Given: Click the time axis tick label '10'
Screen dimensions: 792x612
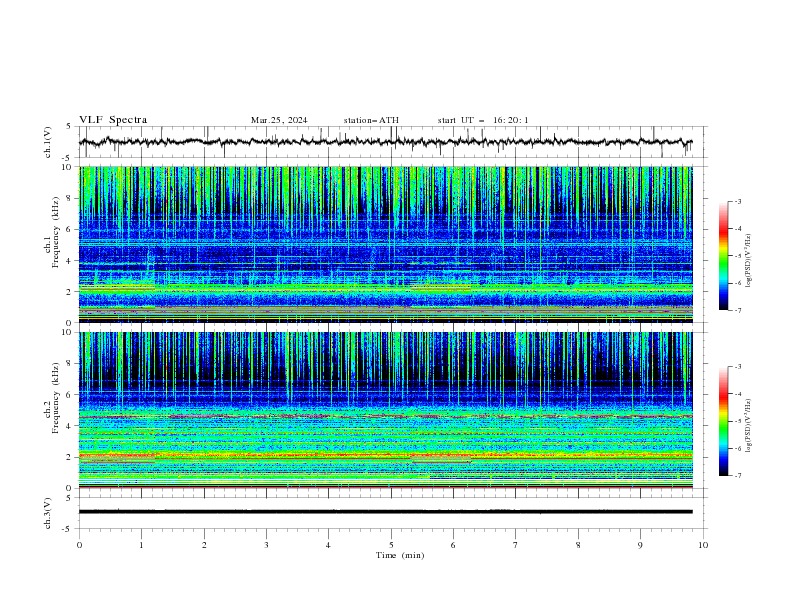Looking at the screenshot, I should tap(703, 545).
